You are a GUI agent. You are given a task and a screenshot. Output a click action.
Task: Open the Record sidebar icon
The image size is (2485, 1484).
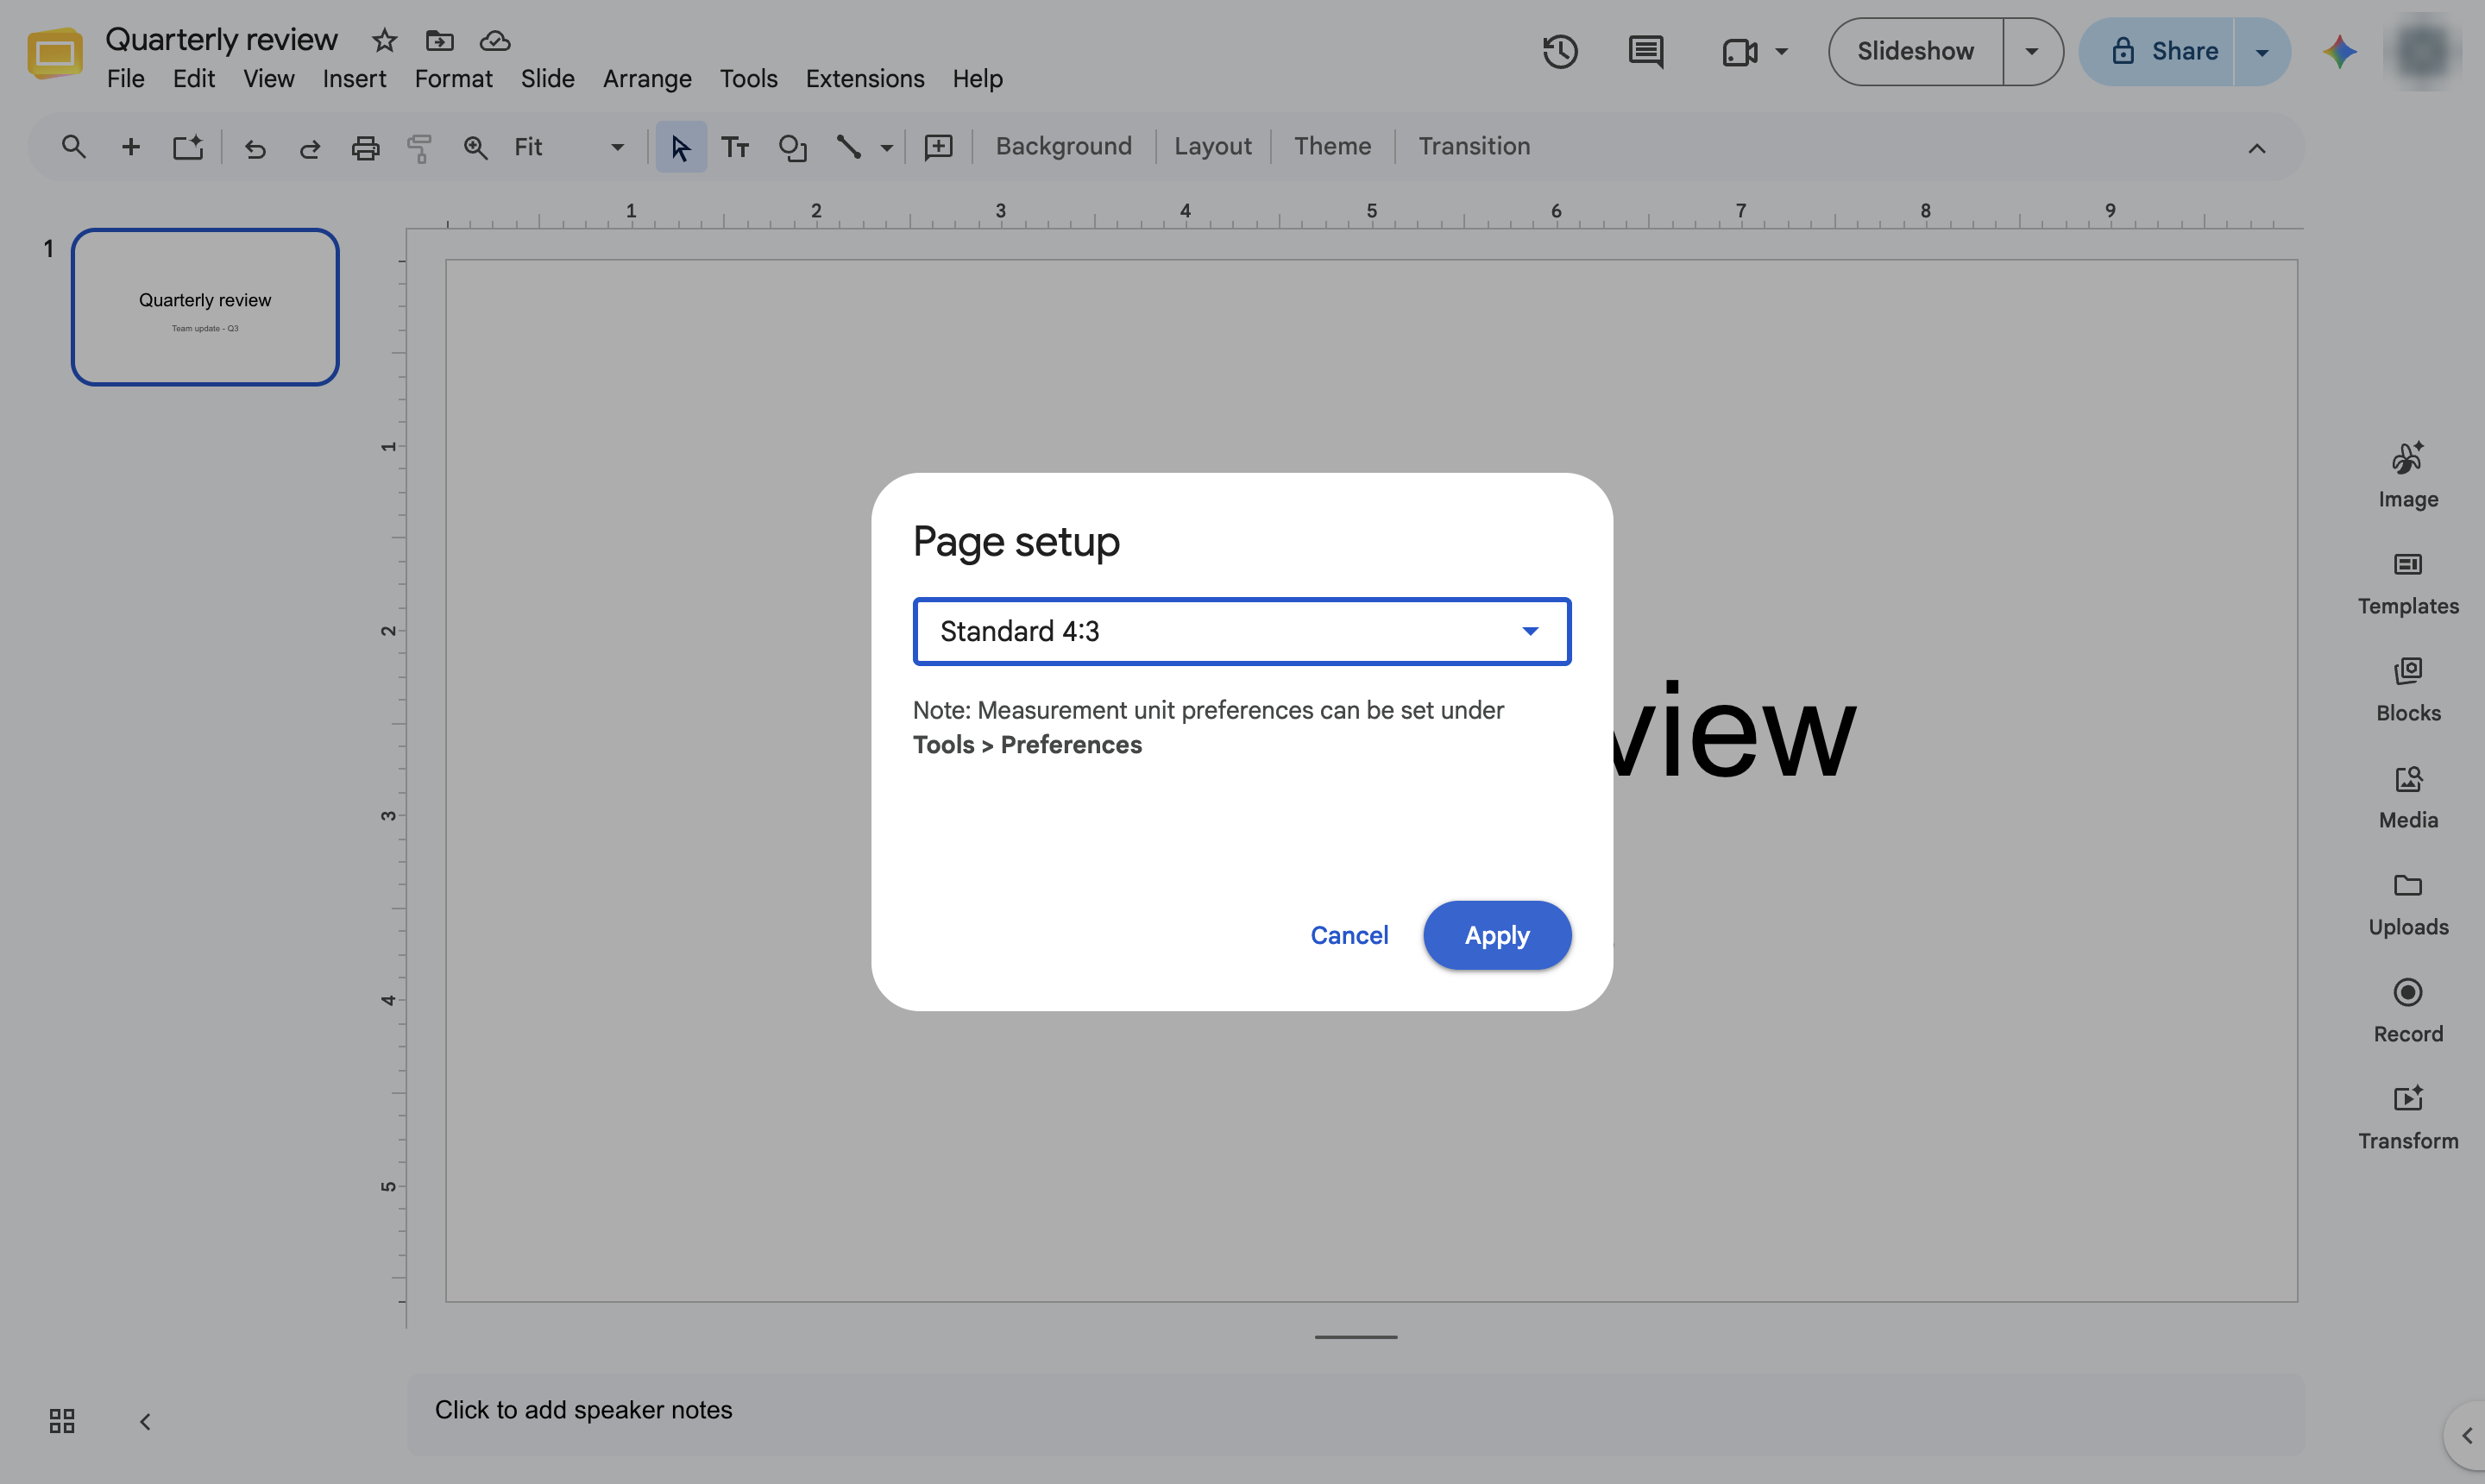coord(2408,1011)
